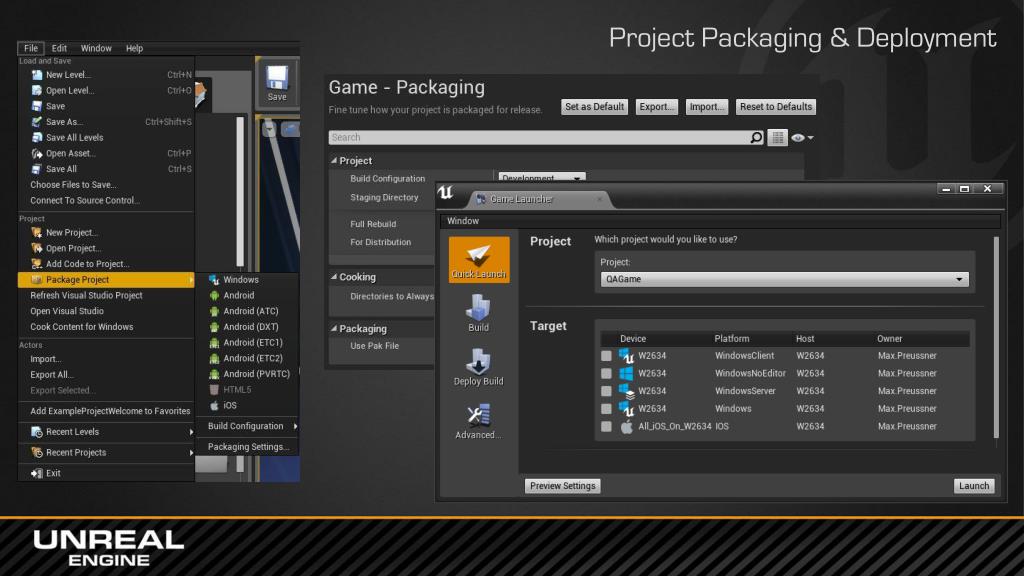Choose Packaging Settings... menu entry
This screenshot has height=576, width=1024.
248,447
